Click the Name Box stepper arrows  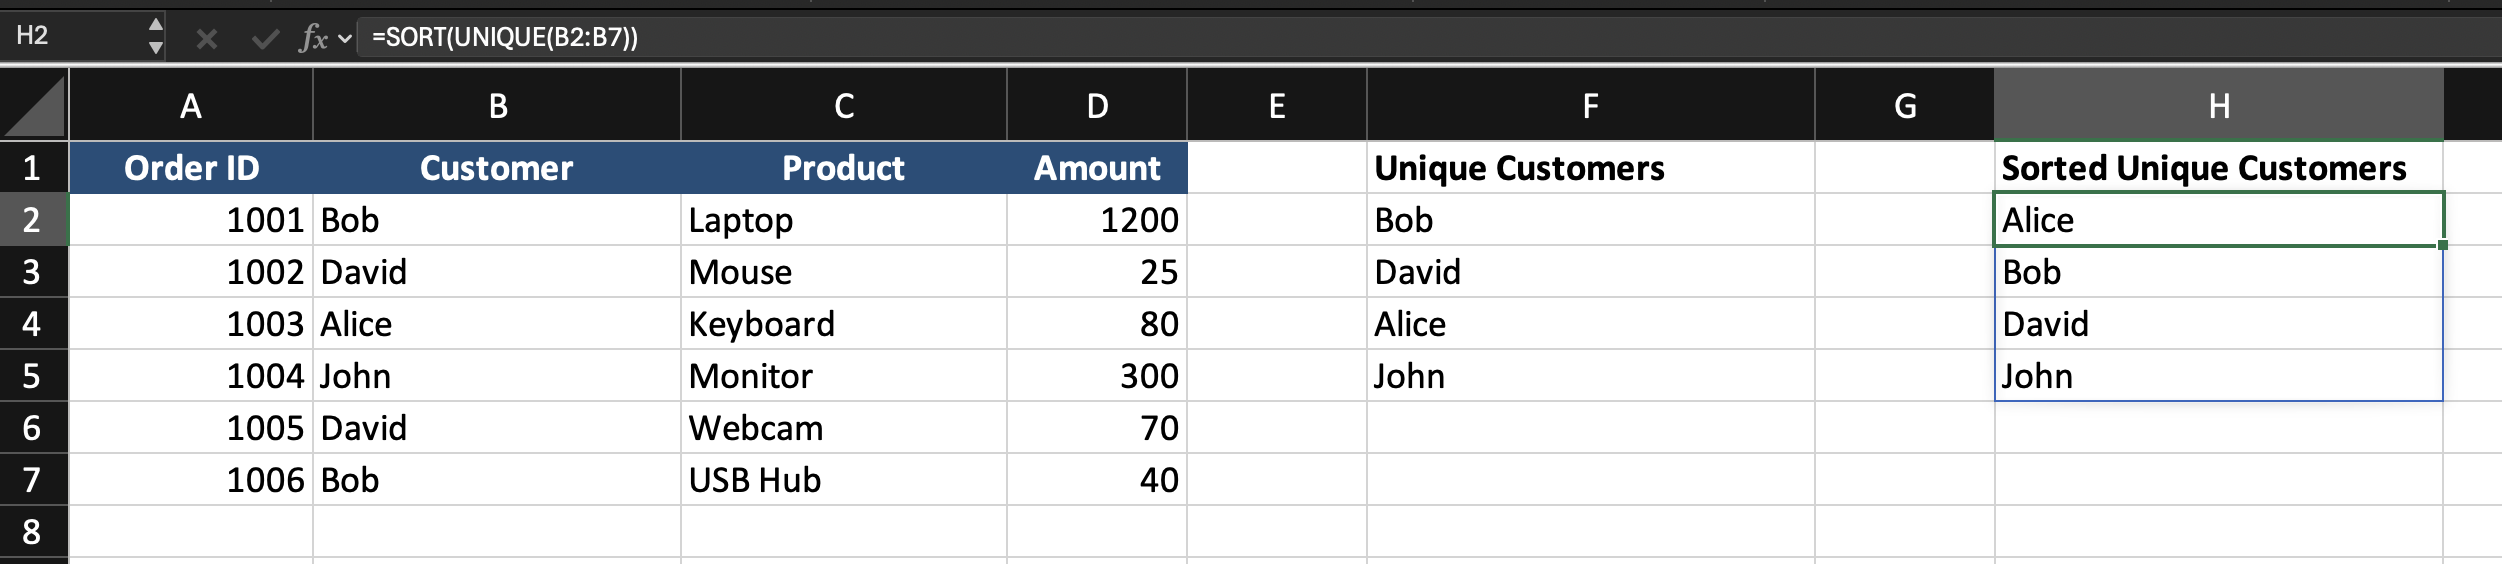[x=155, y=36]
